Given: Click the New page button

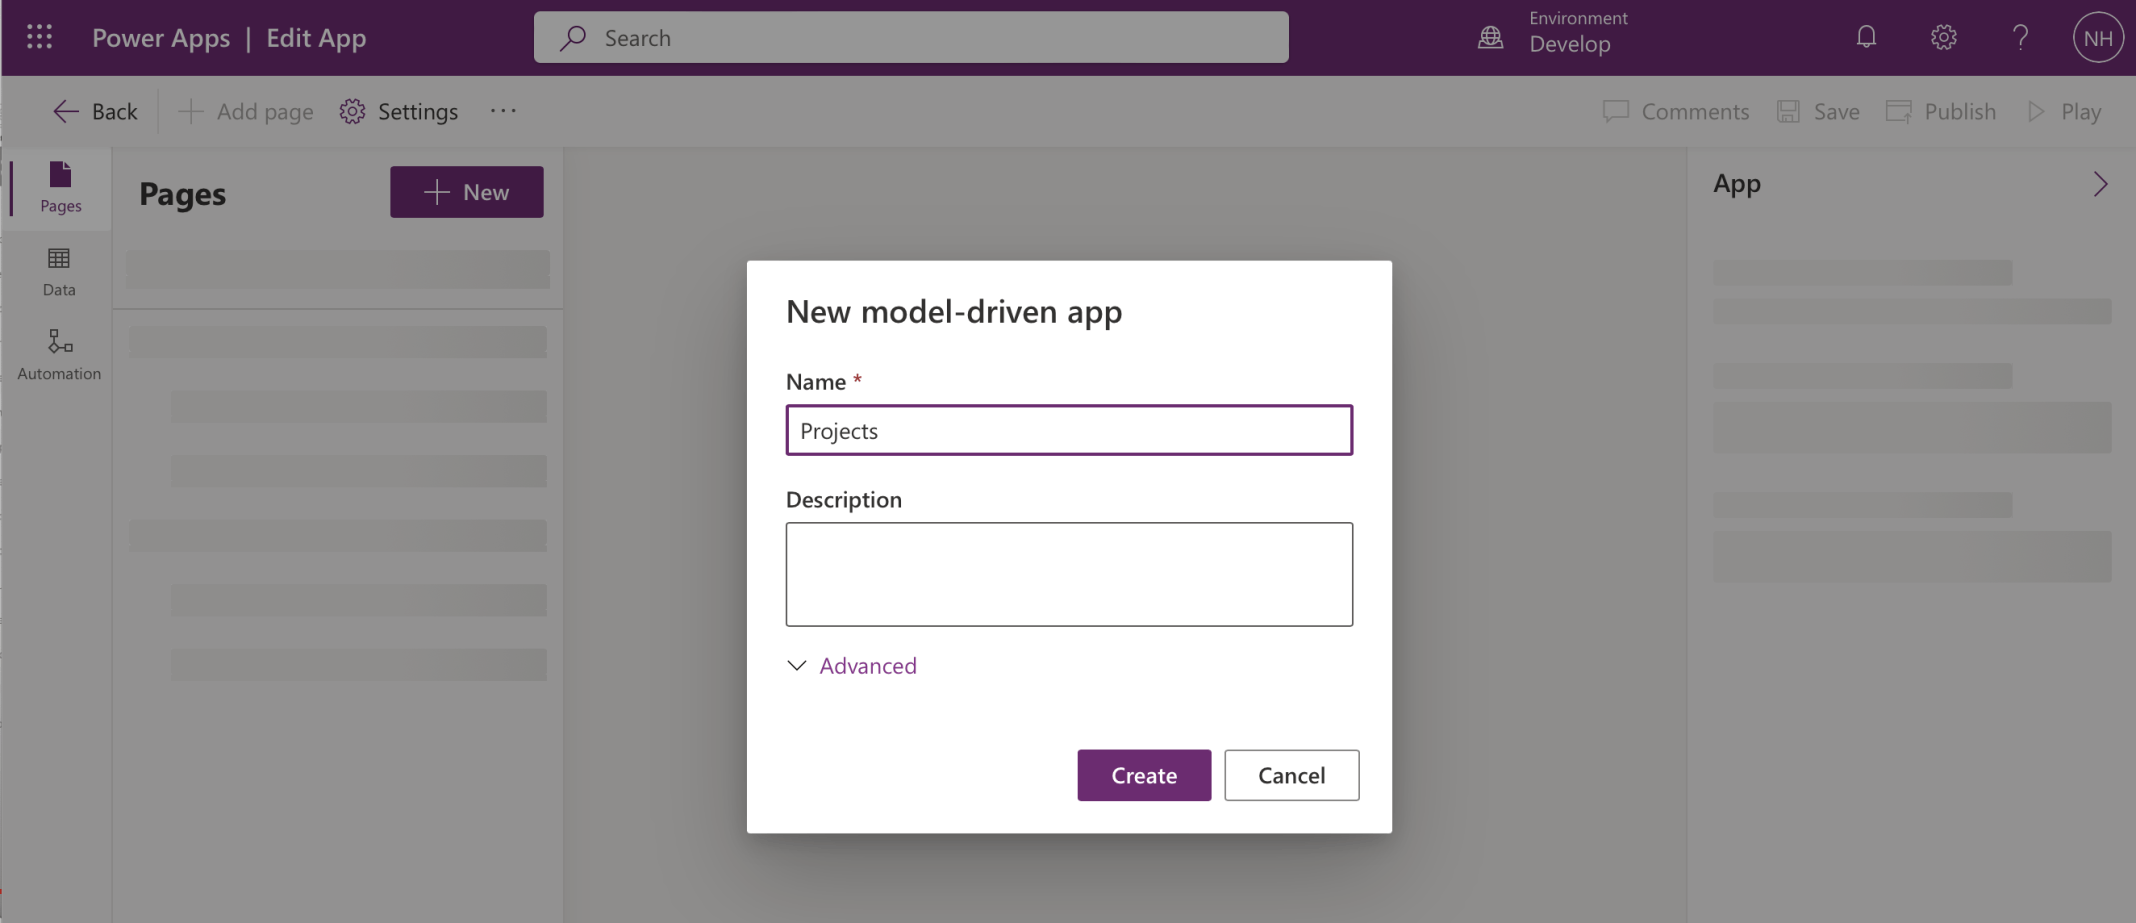Looking at the screenshot, I should click(x=467, y=192).
